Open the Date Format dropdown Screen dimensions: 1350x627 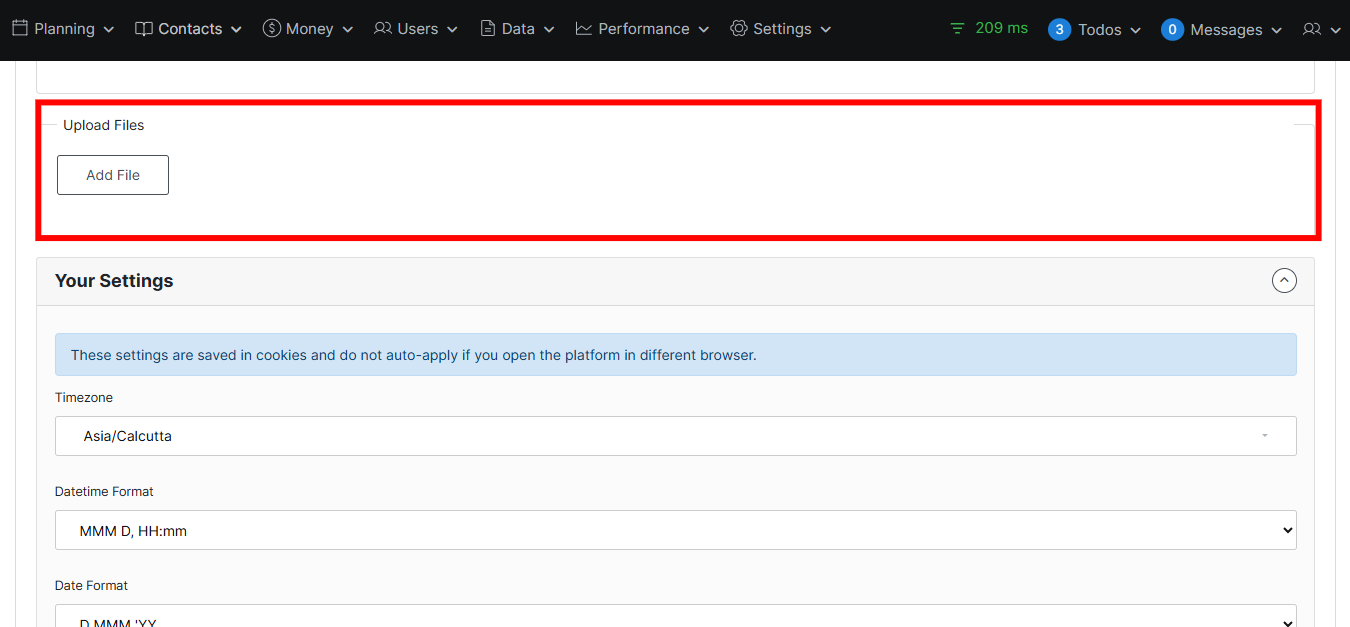pyautogui.click(x=675, y=618)
